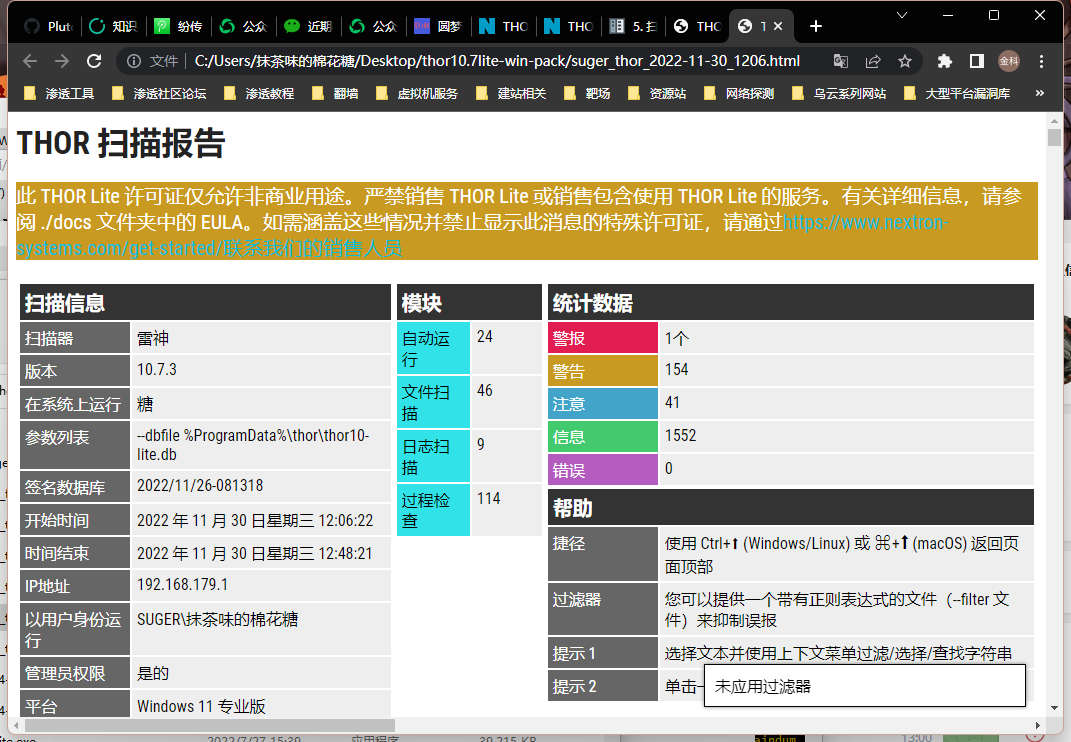Click the address bar URL field
The image size is (1071, 742).
(497, 61)
